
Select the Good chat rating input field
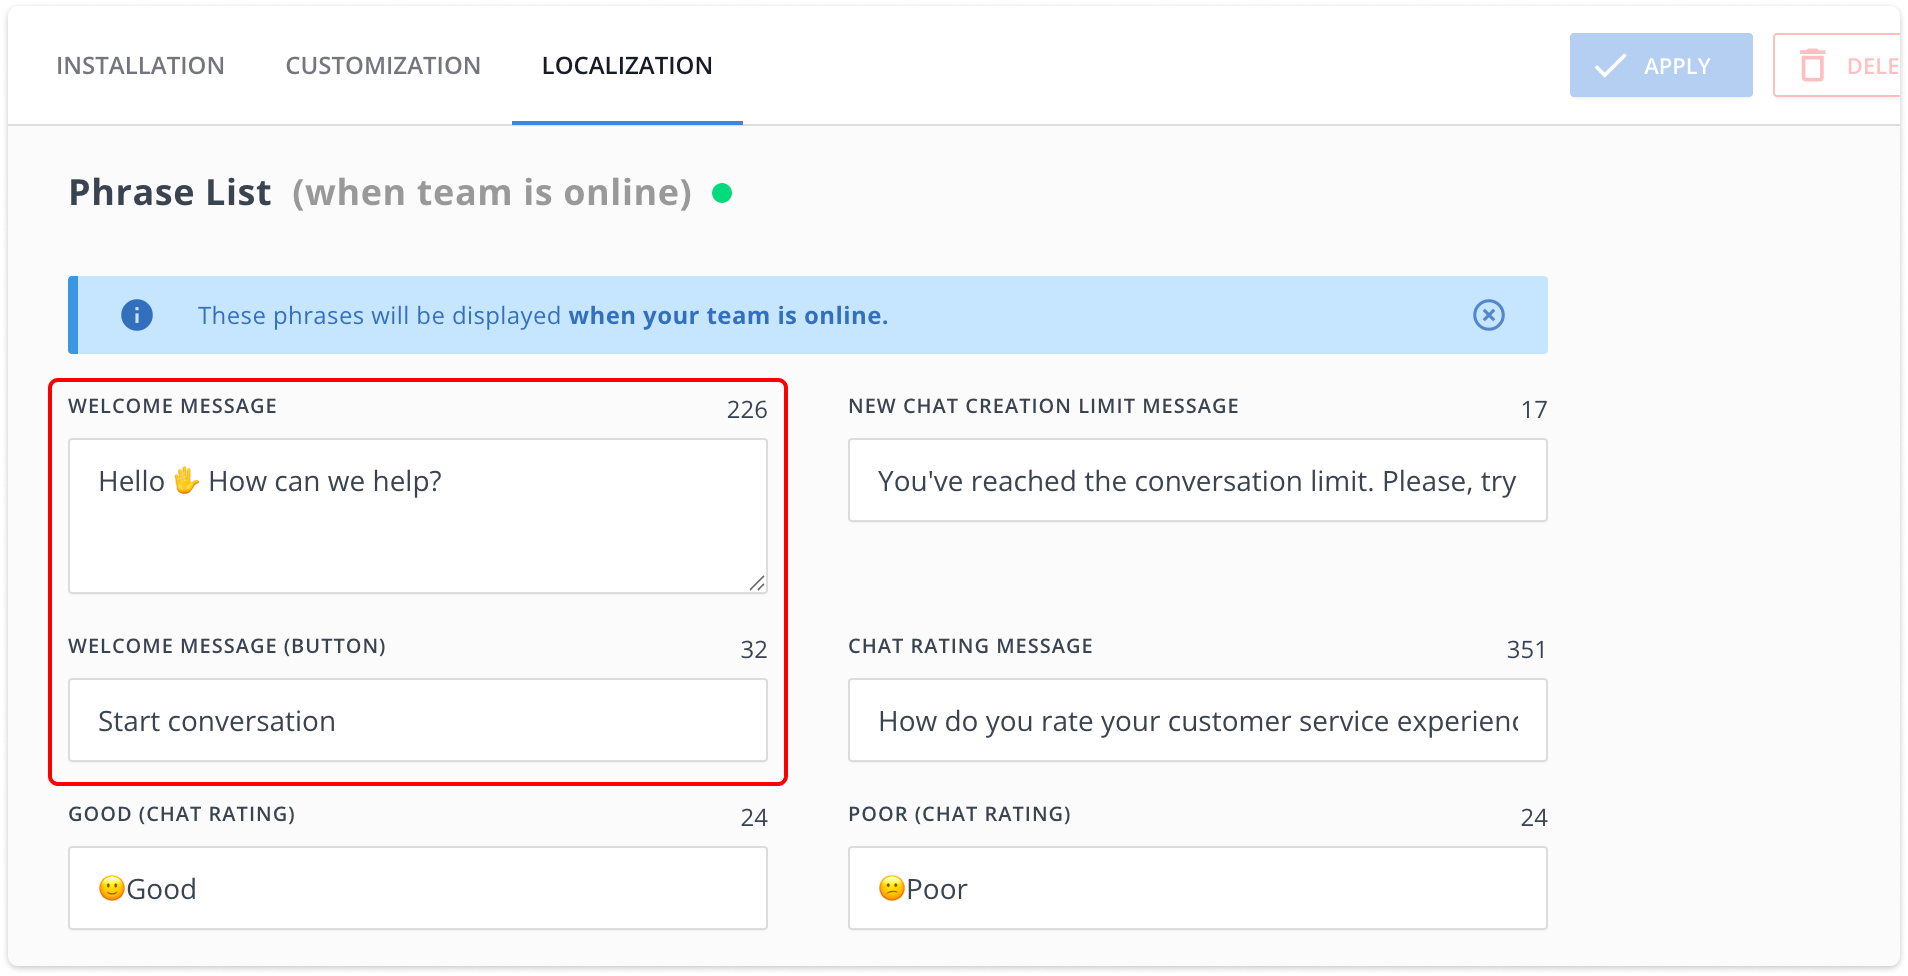pos(417,888)
